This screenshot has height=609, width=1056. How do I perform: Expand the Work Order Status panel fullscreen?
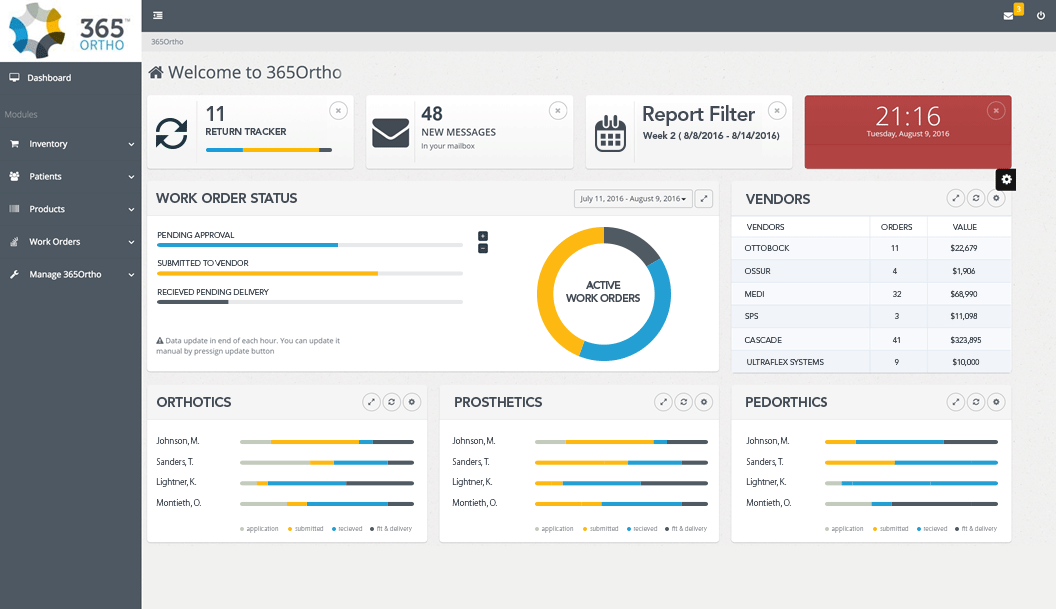click(704, 199)
